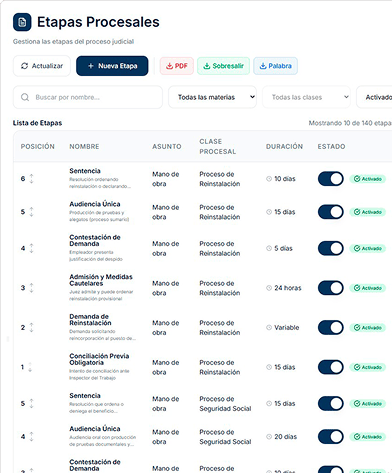Click the Variable duration value
Viewport: 392px width, 473px height.
287,328
